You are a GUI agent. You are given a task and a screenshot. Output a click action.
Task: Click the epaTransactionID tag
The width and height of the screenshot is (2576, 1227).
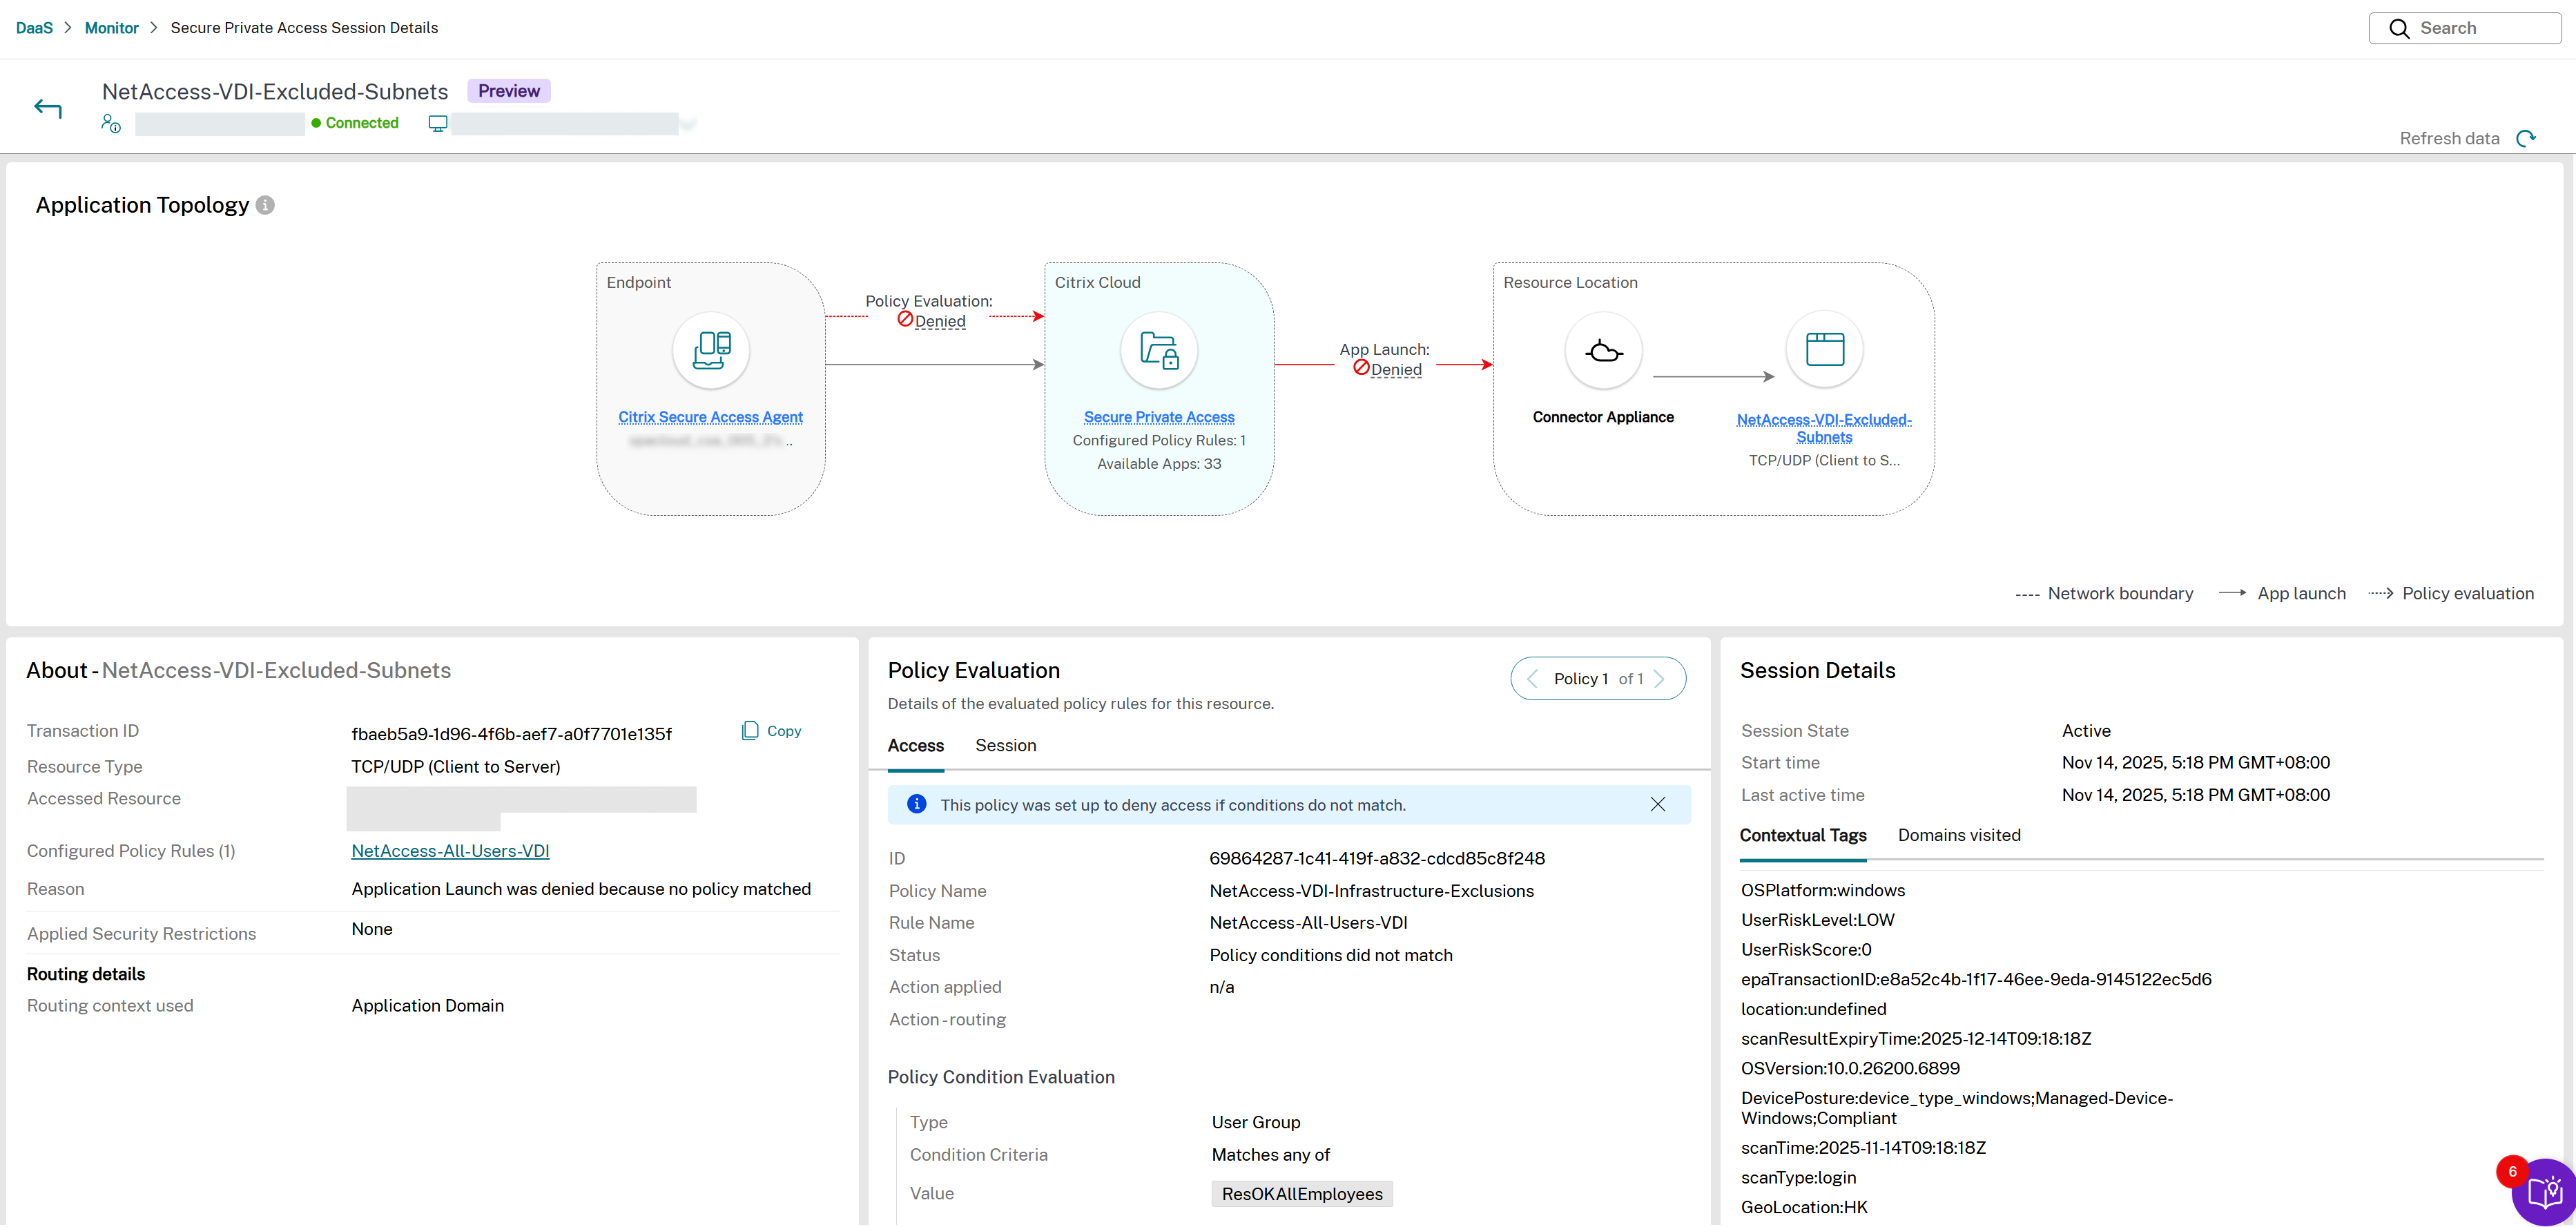click(x=1975, y=980)
